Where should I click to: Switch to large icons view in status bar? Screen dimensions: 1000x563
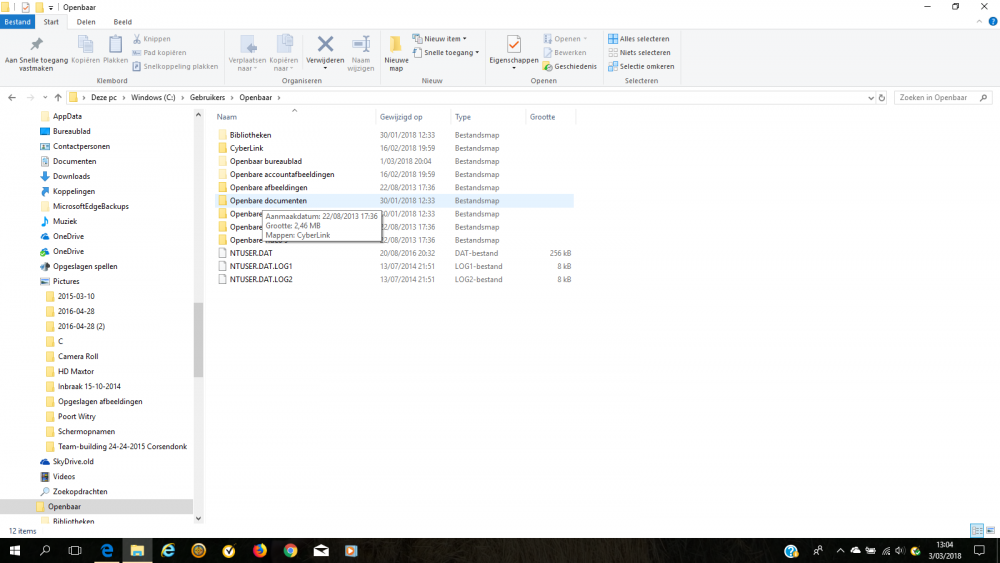click(x=990, y=530)
